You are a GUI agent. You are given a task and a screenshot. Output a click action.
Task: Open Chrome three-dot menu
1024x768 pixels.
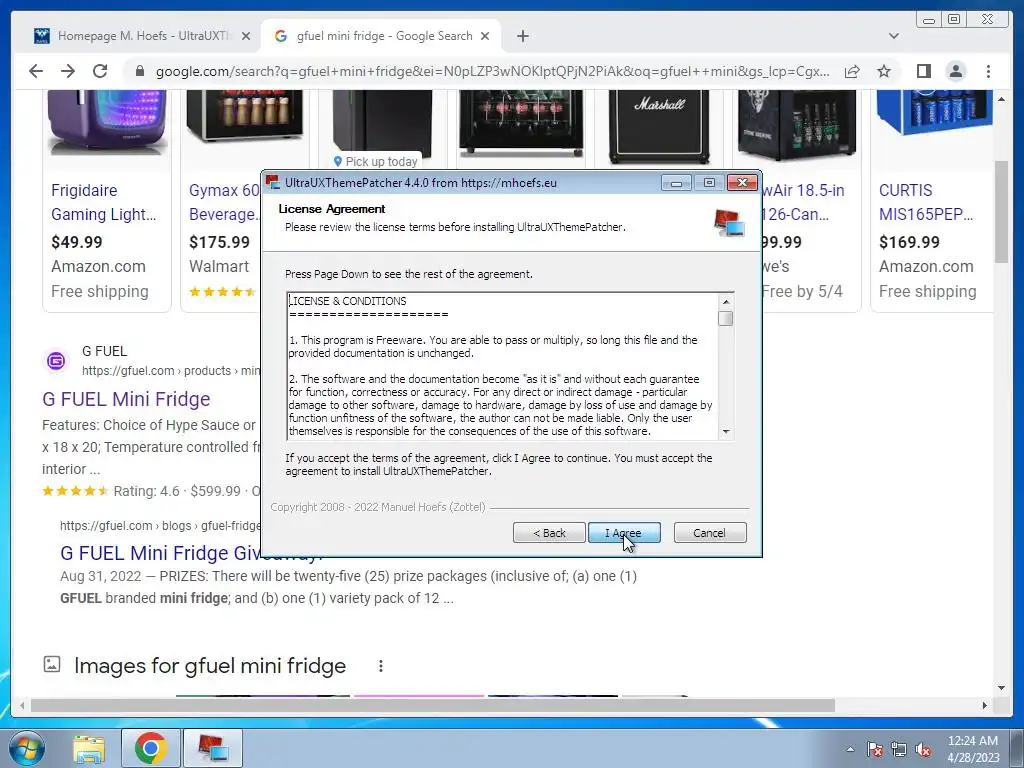(988, 71)
